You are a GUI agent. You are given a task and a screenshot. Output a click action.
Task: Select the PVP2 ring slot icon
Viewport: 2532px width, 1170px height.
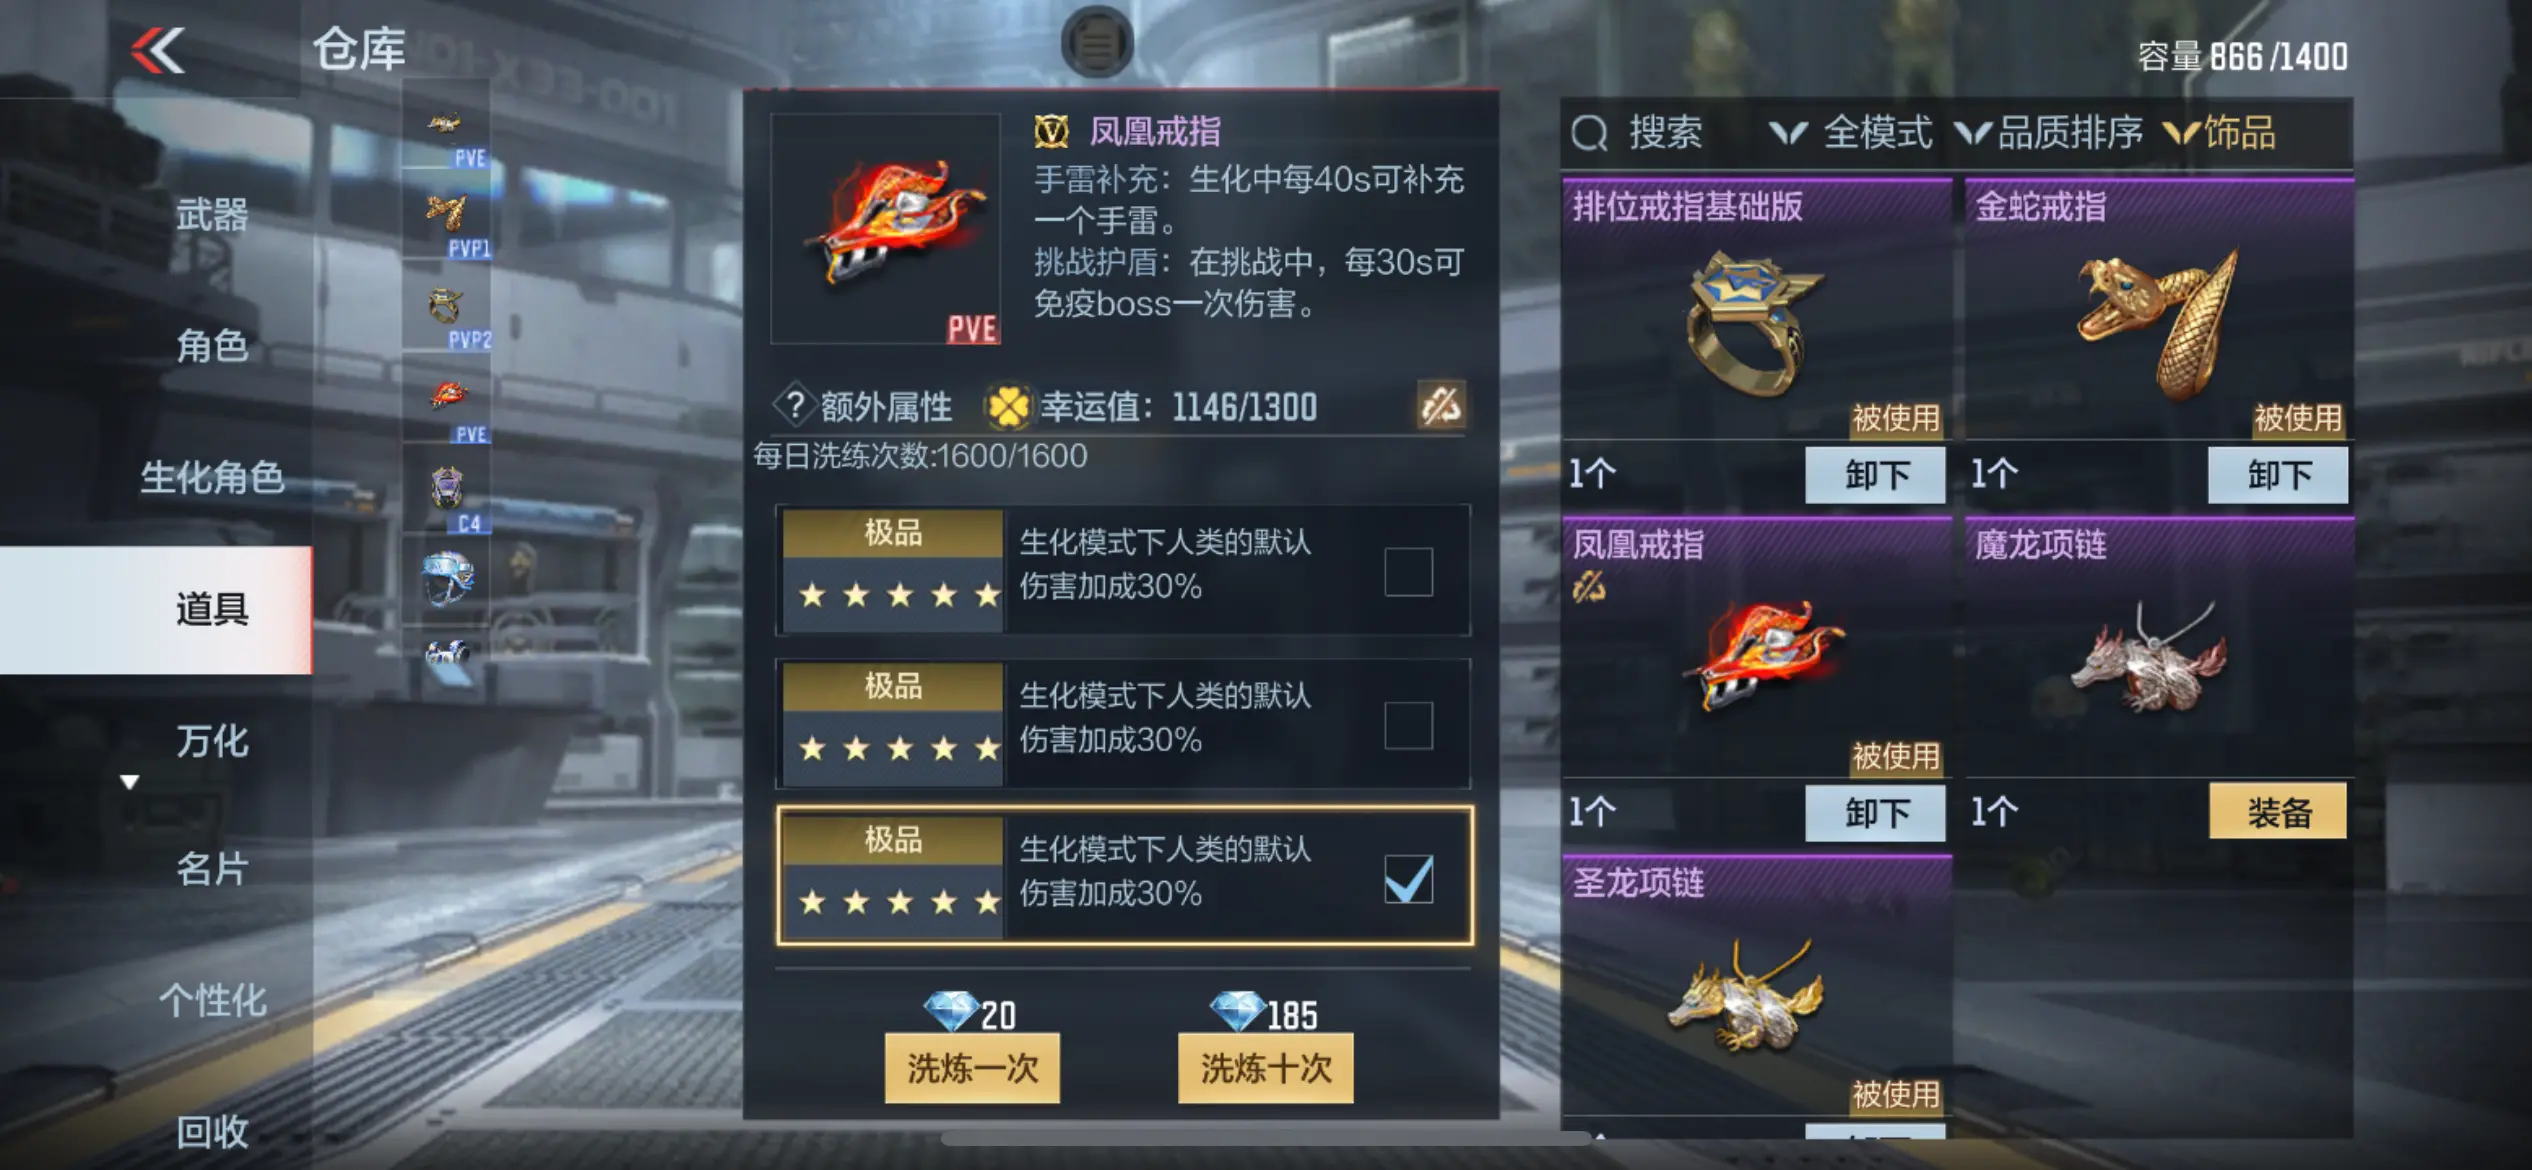[x=447, y=312]
